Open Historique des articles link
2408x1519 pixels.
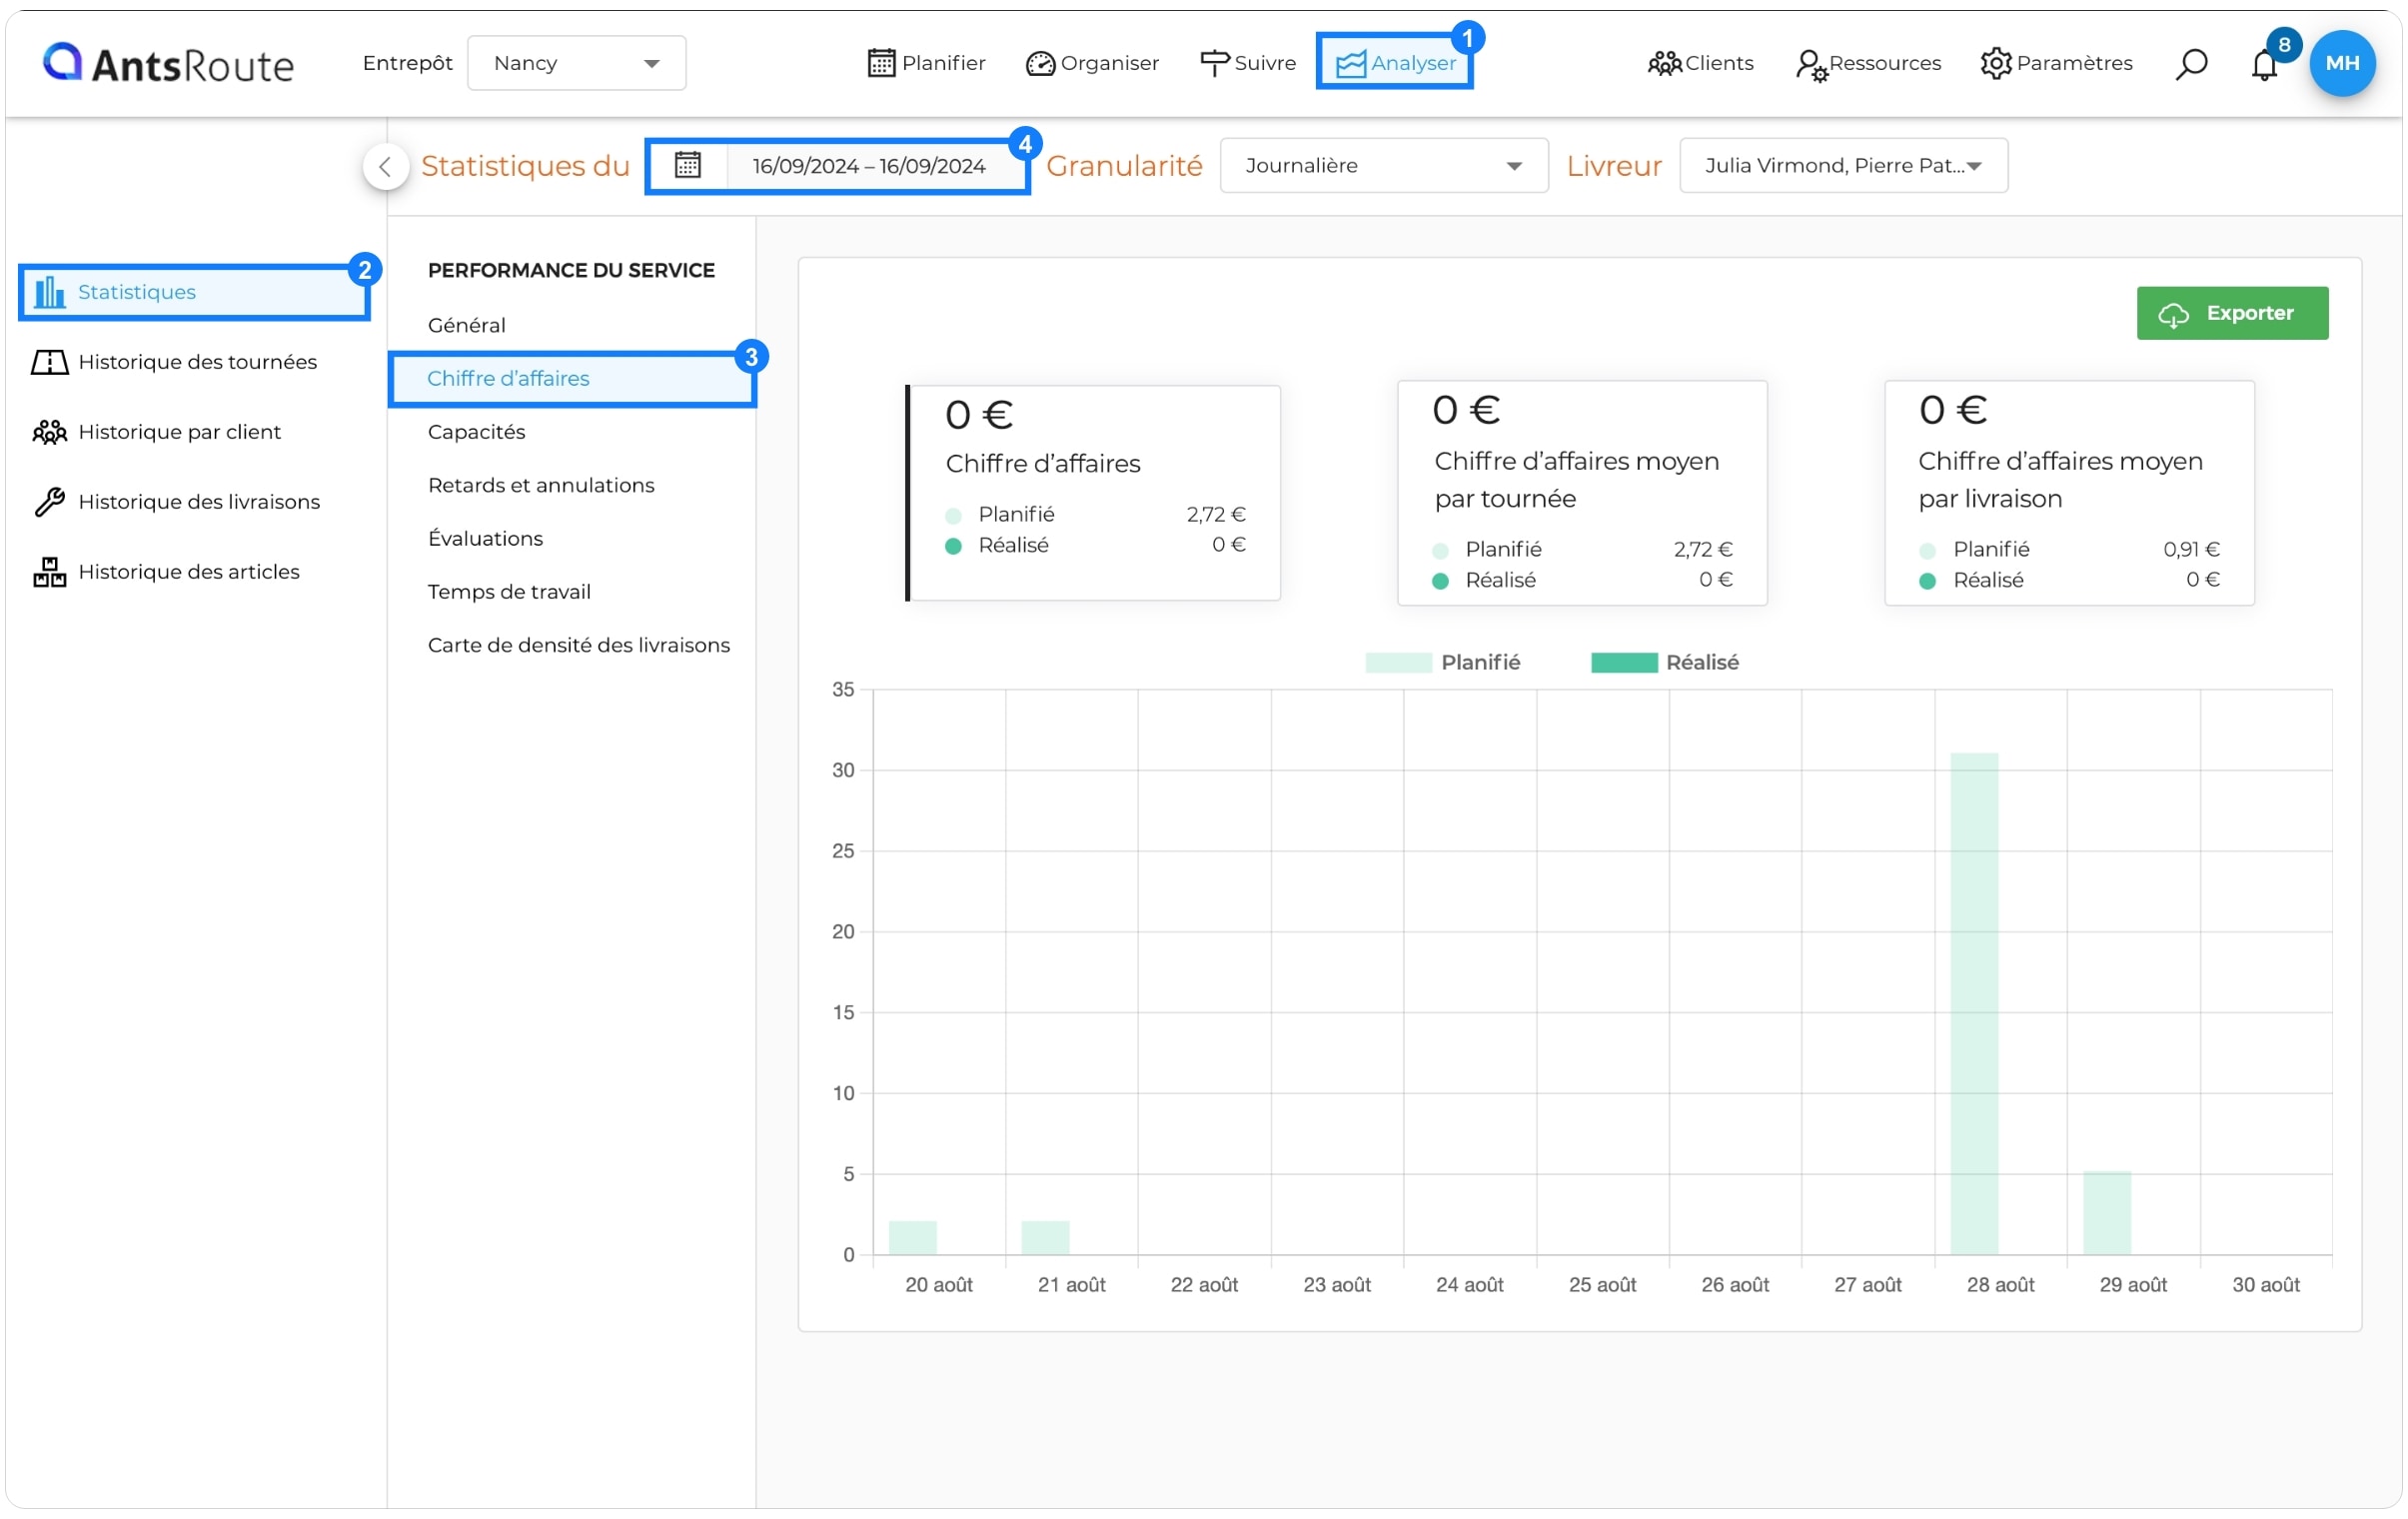pos(189,572)
